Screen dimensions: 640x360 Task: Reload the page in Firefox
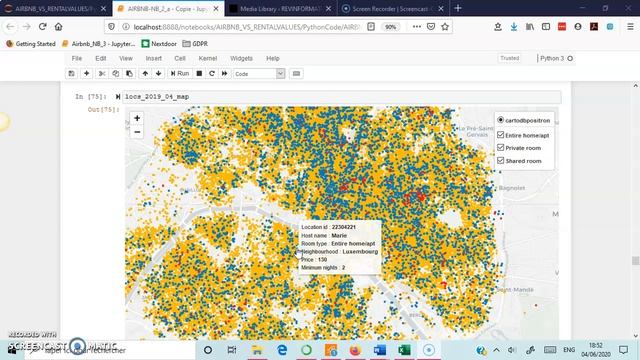[x=42, y=27]
